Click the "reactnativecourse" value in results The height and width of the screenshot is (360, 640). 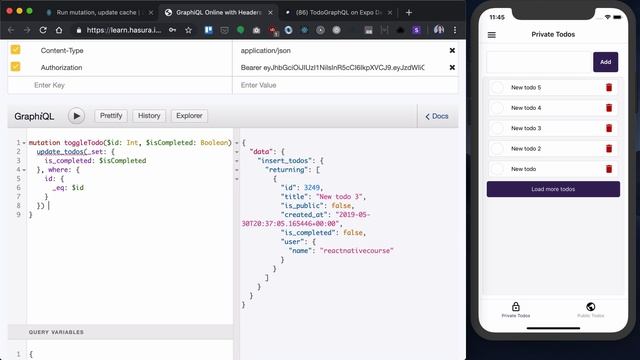pos(356,251)
